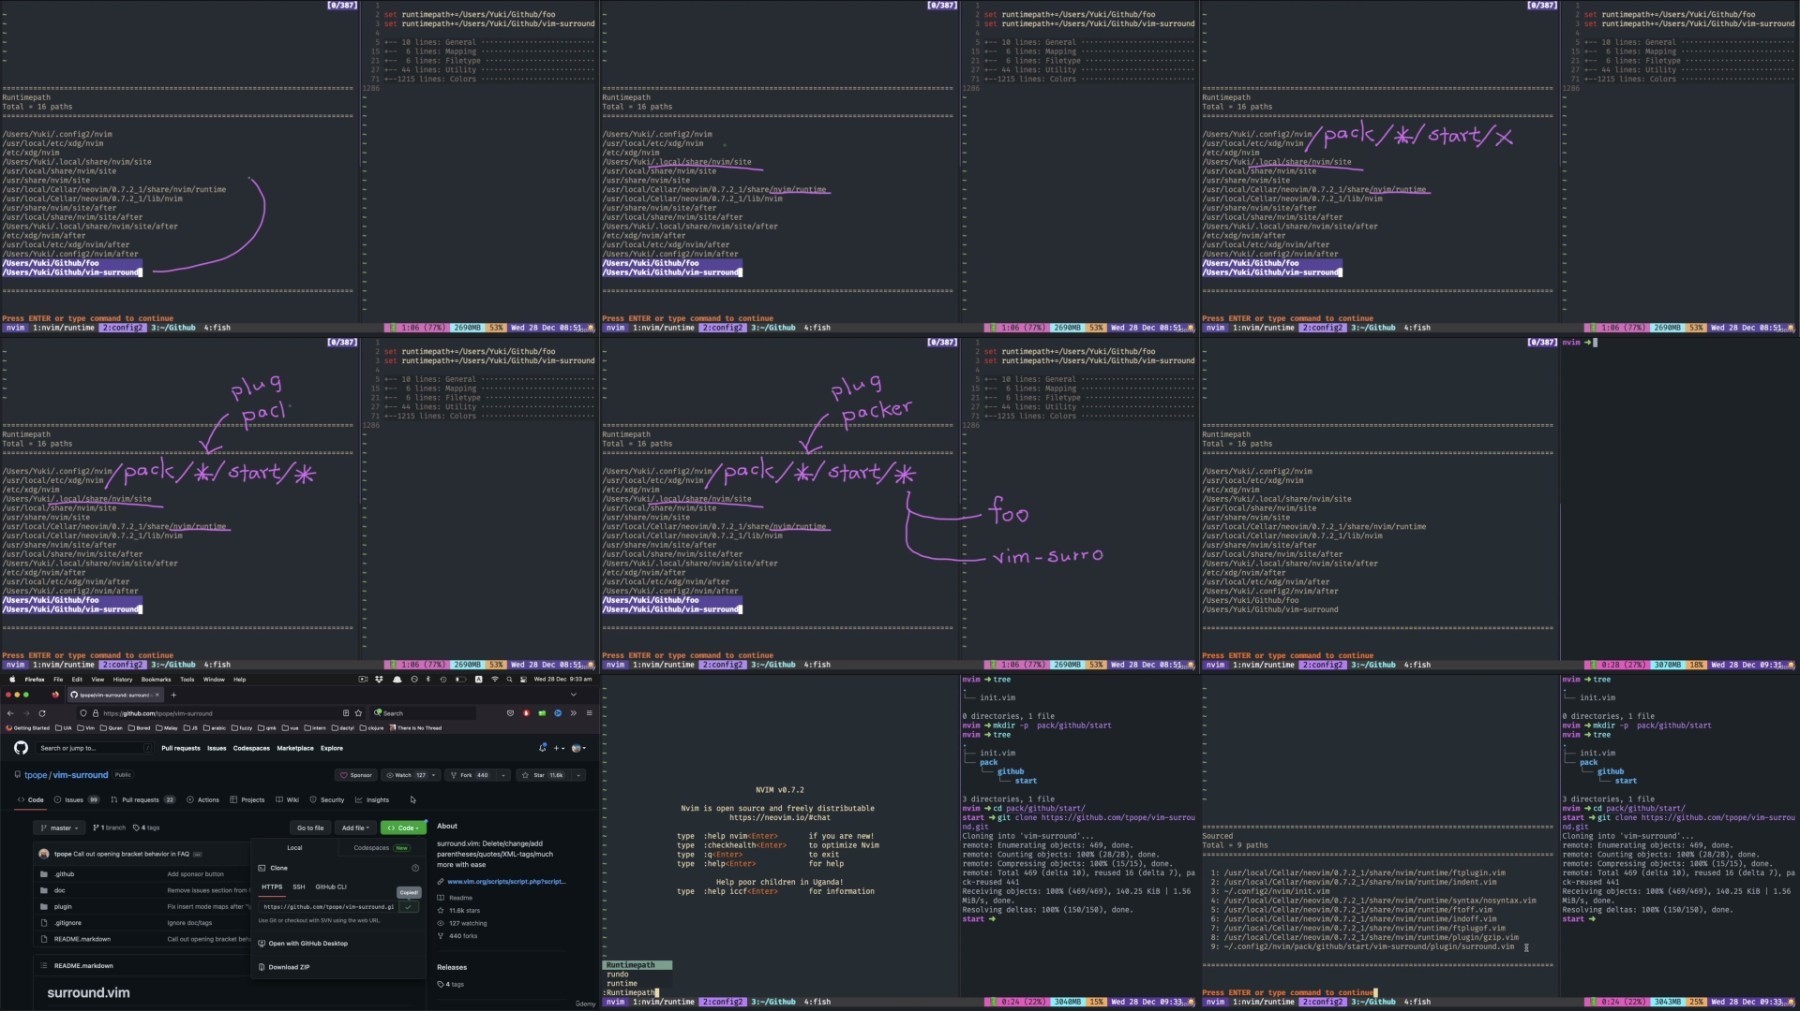
Task: Open the Firefox hamburger menu
Action: click(589, 713)
